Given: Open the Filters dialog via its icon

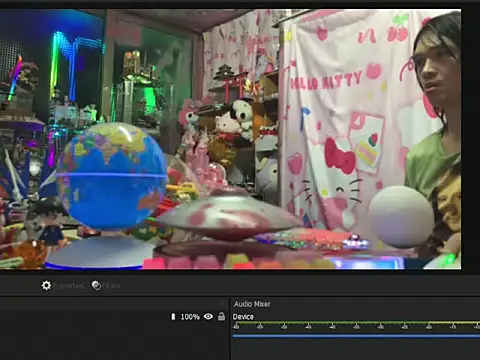Looking at the screenshot, I should [x=96, y=286].
